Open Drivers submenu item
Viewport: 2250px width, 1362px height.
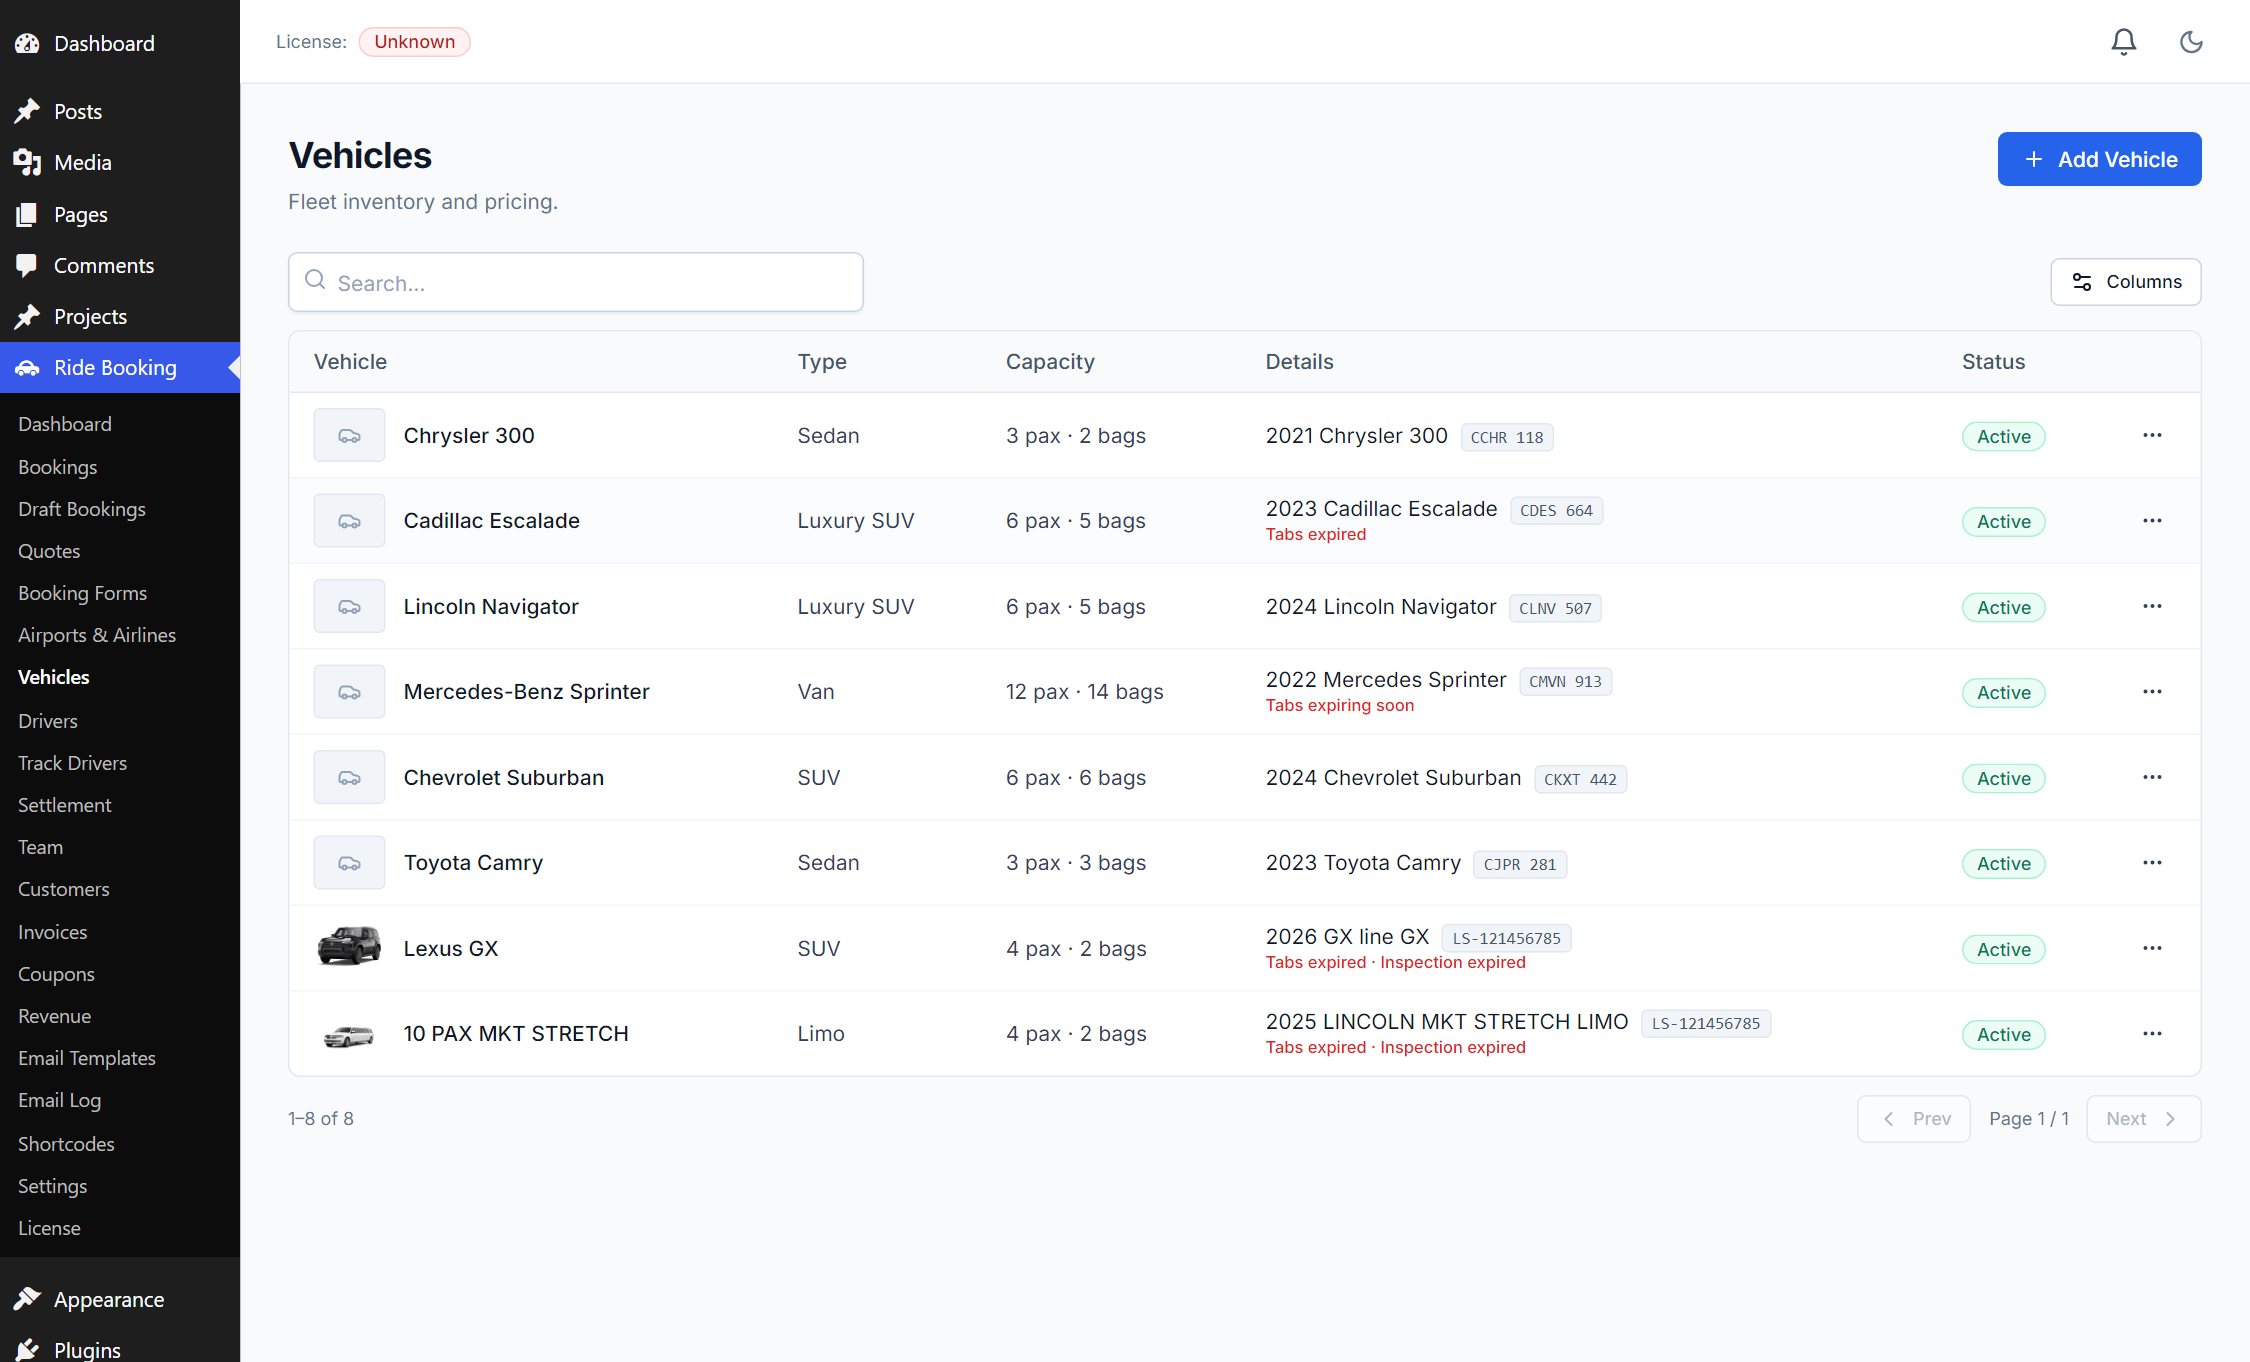(48, 721)
